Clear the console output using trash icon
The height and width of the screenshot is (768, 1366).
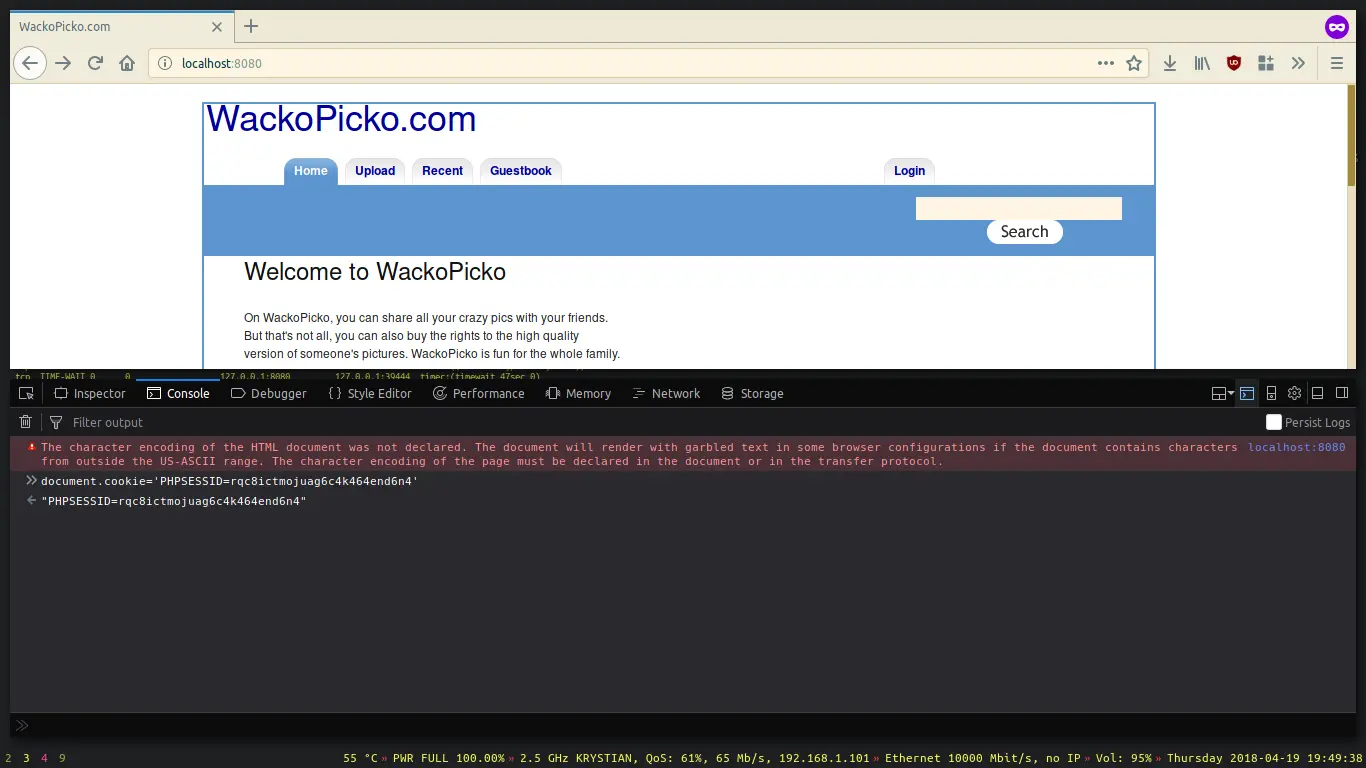click(x=26, y=422)
